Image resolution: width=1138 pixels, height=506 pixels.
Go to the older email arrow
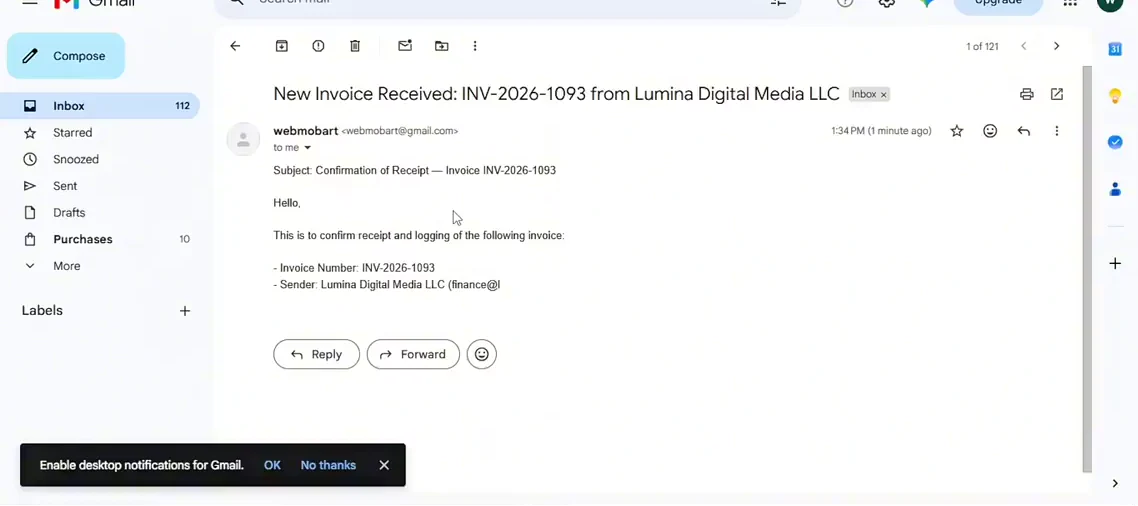(x=1056, y=46)
